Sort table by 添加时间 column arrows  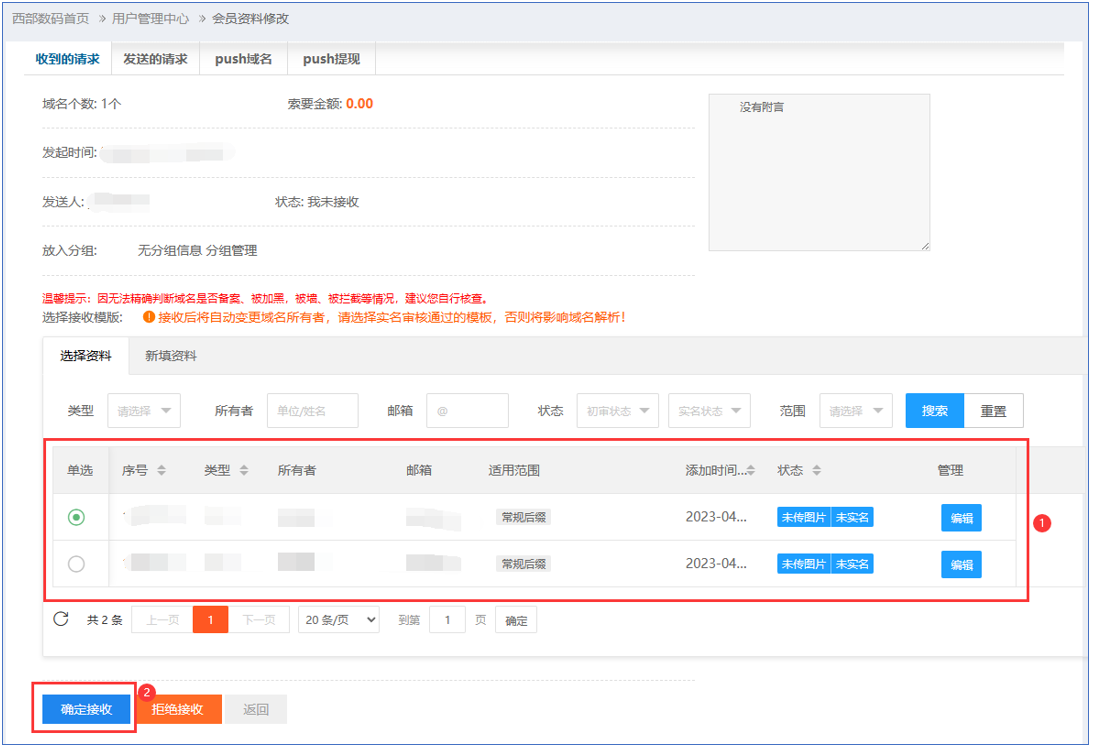[751, 470]
